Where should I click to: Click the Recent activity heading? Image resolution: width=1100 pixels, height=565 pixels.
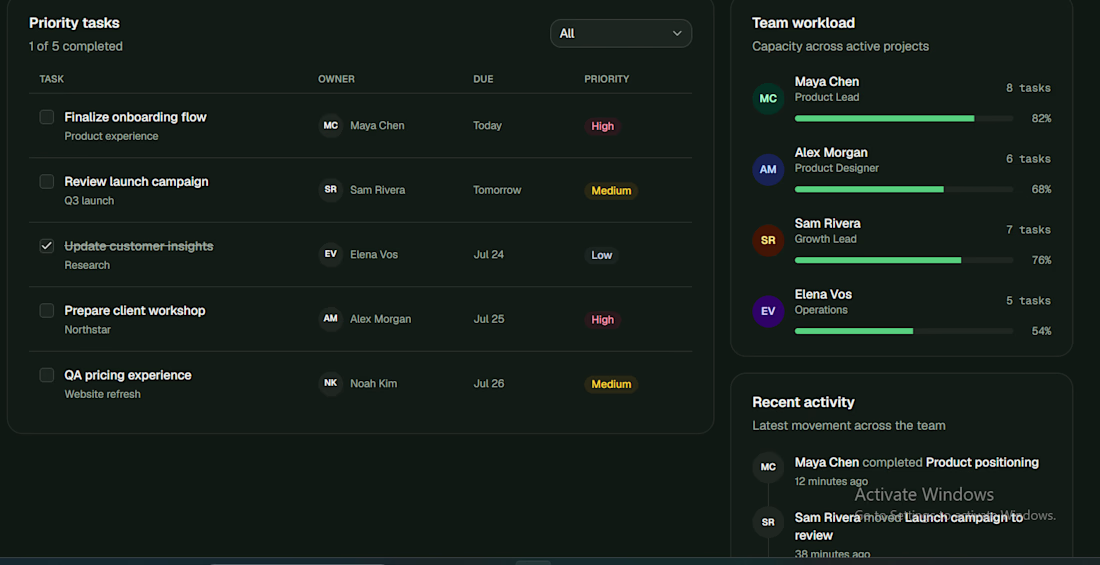(x=803, y=402)
